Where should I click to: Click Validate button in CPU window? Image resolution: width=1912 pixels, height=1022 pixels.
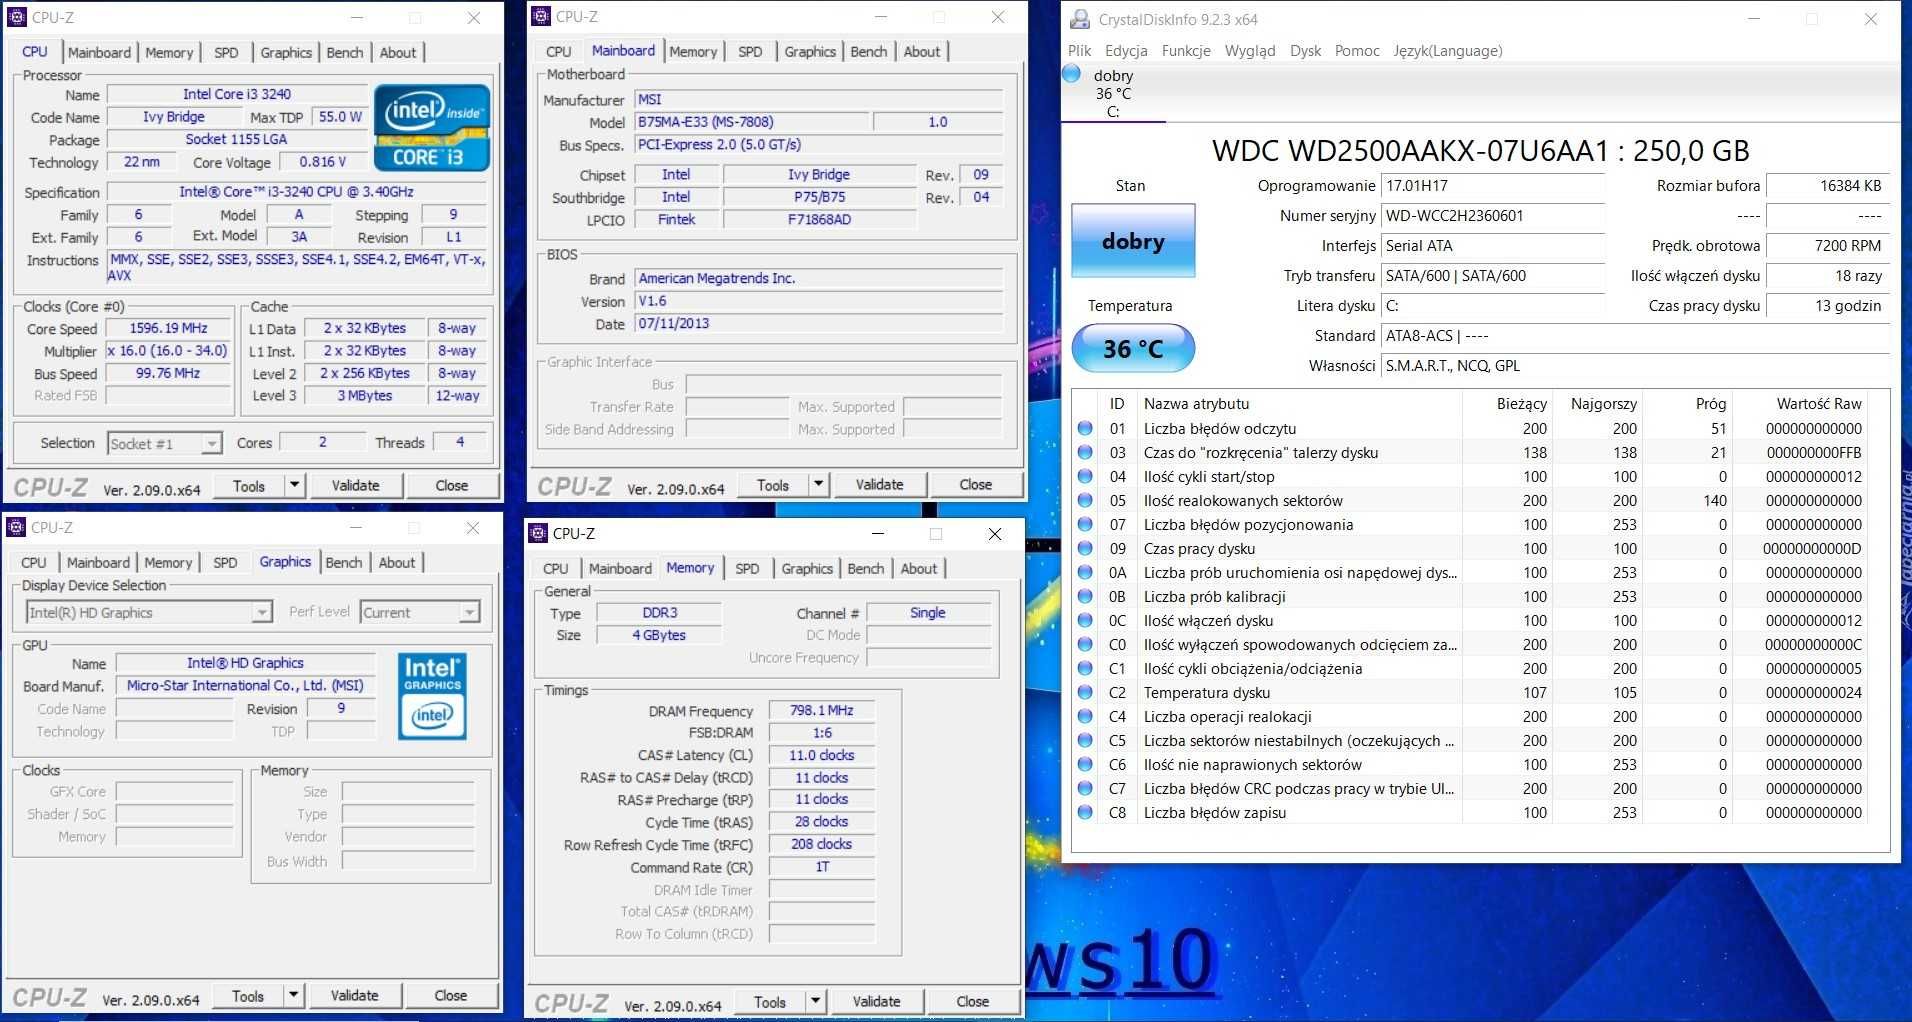(x=355, y=485)
